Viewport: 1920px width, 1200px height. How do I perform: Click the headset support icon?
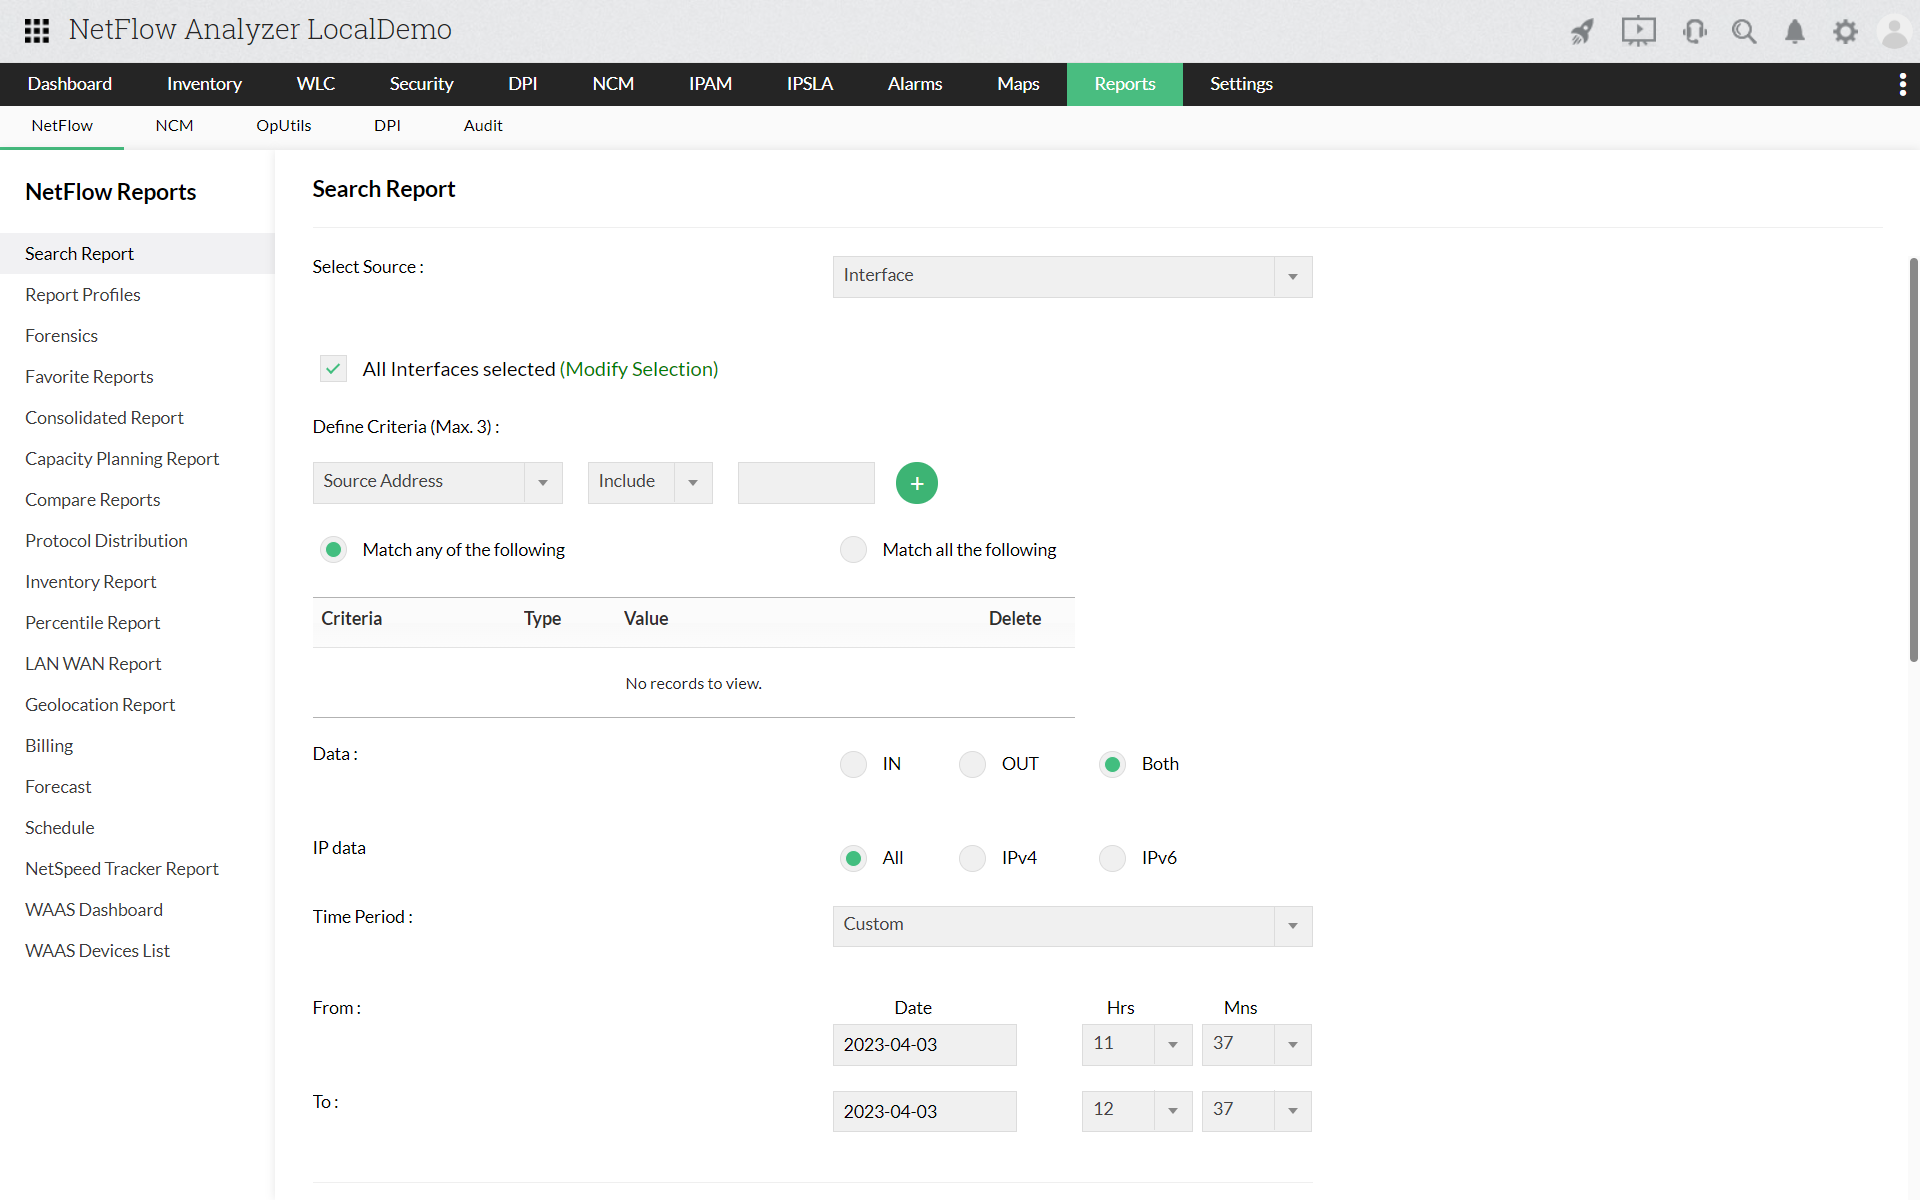pos(1694,31)
